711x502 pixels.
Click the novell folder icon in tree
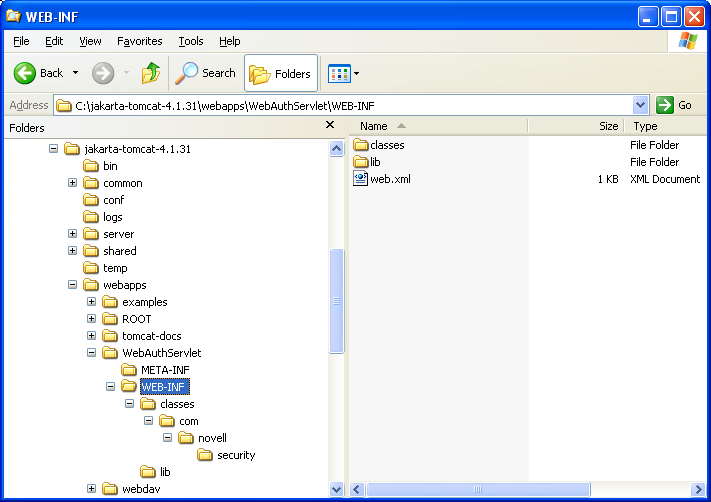pos(186,438)
